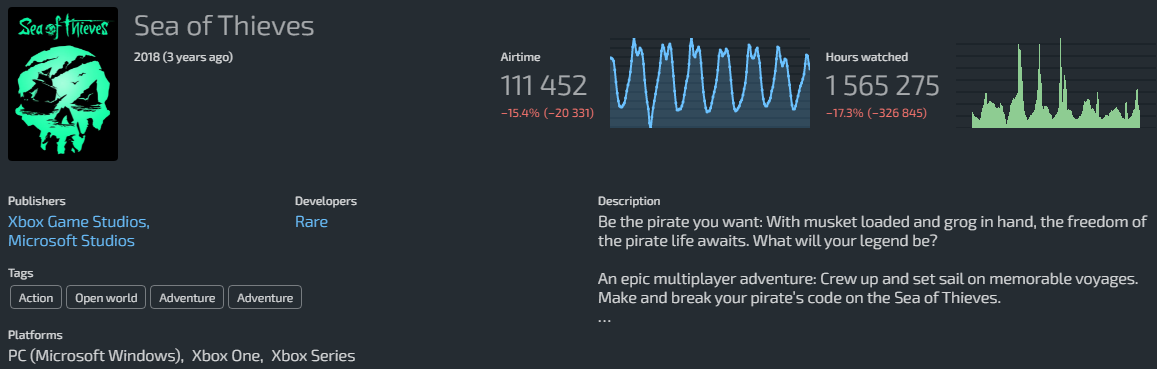Click the Xbox One platform text
This screenshot has width=1157, height=369.
pos(227,356)
